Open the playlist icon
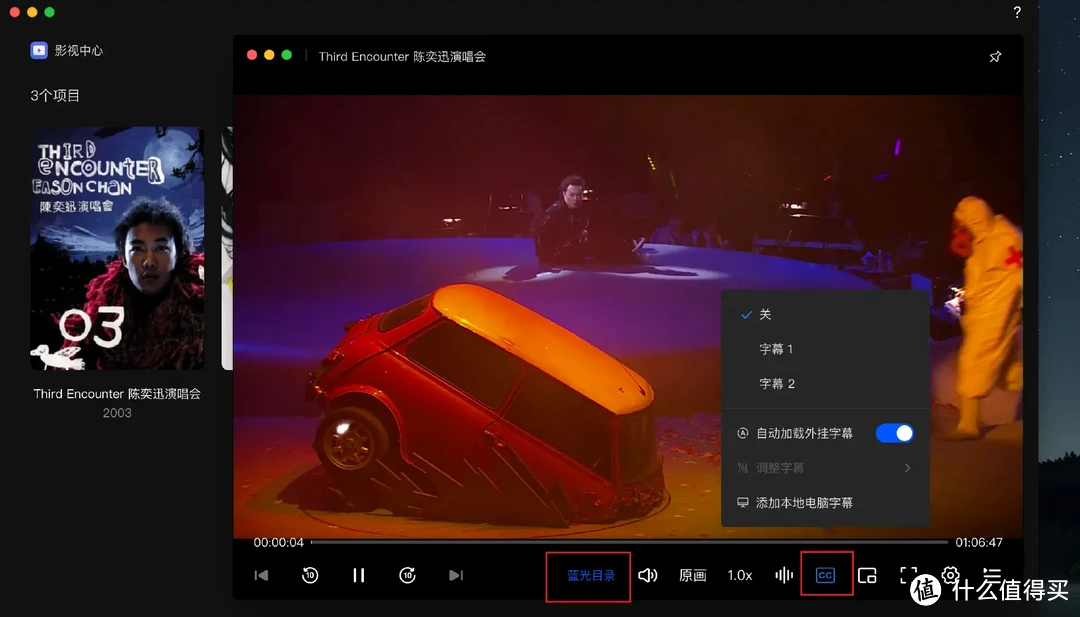This screenshot has height=617, width=1080. [x=992, y=575]
